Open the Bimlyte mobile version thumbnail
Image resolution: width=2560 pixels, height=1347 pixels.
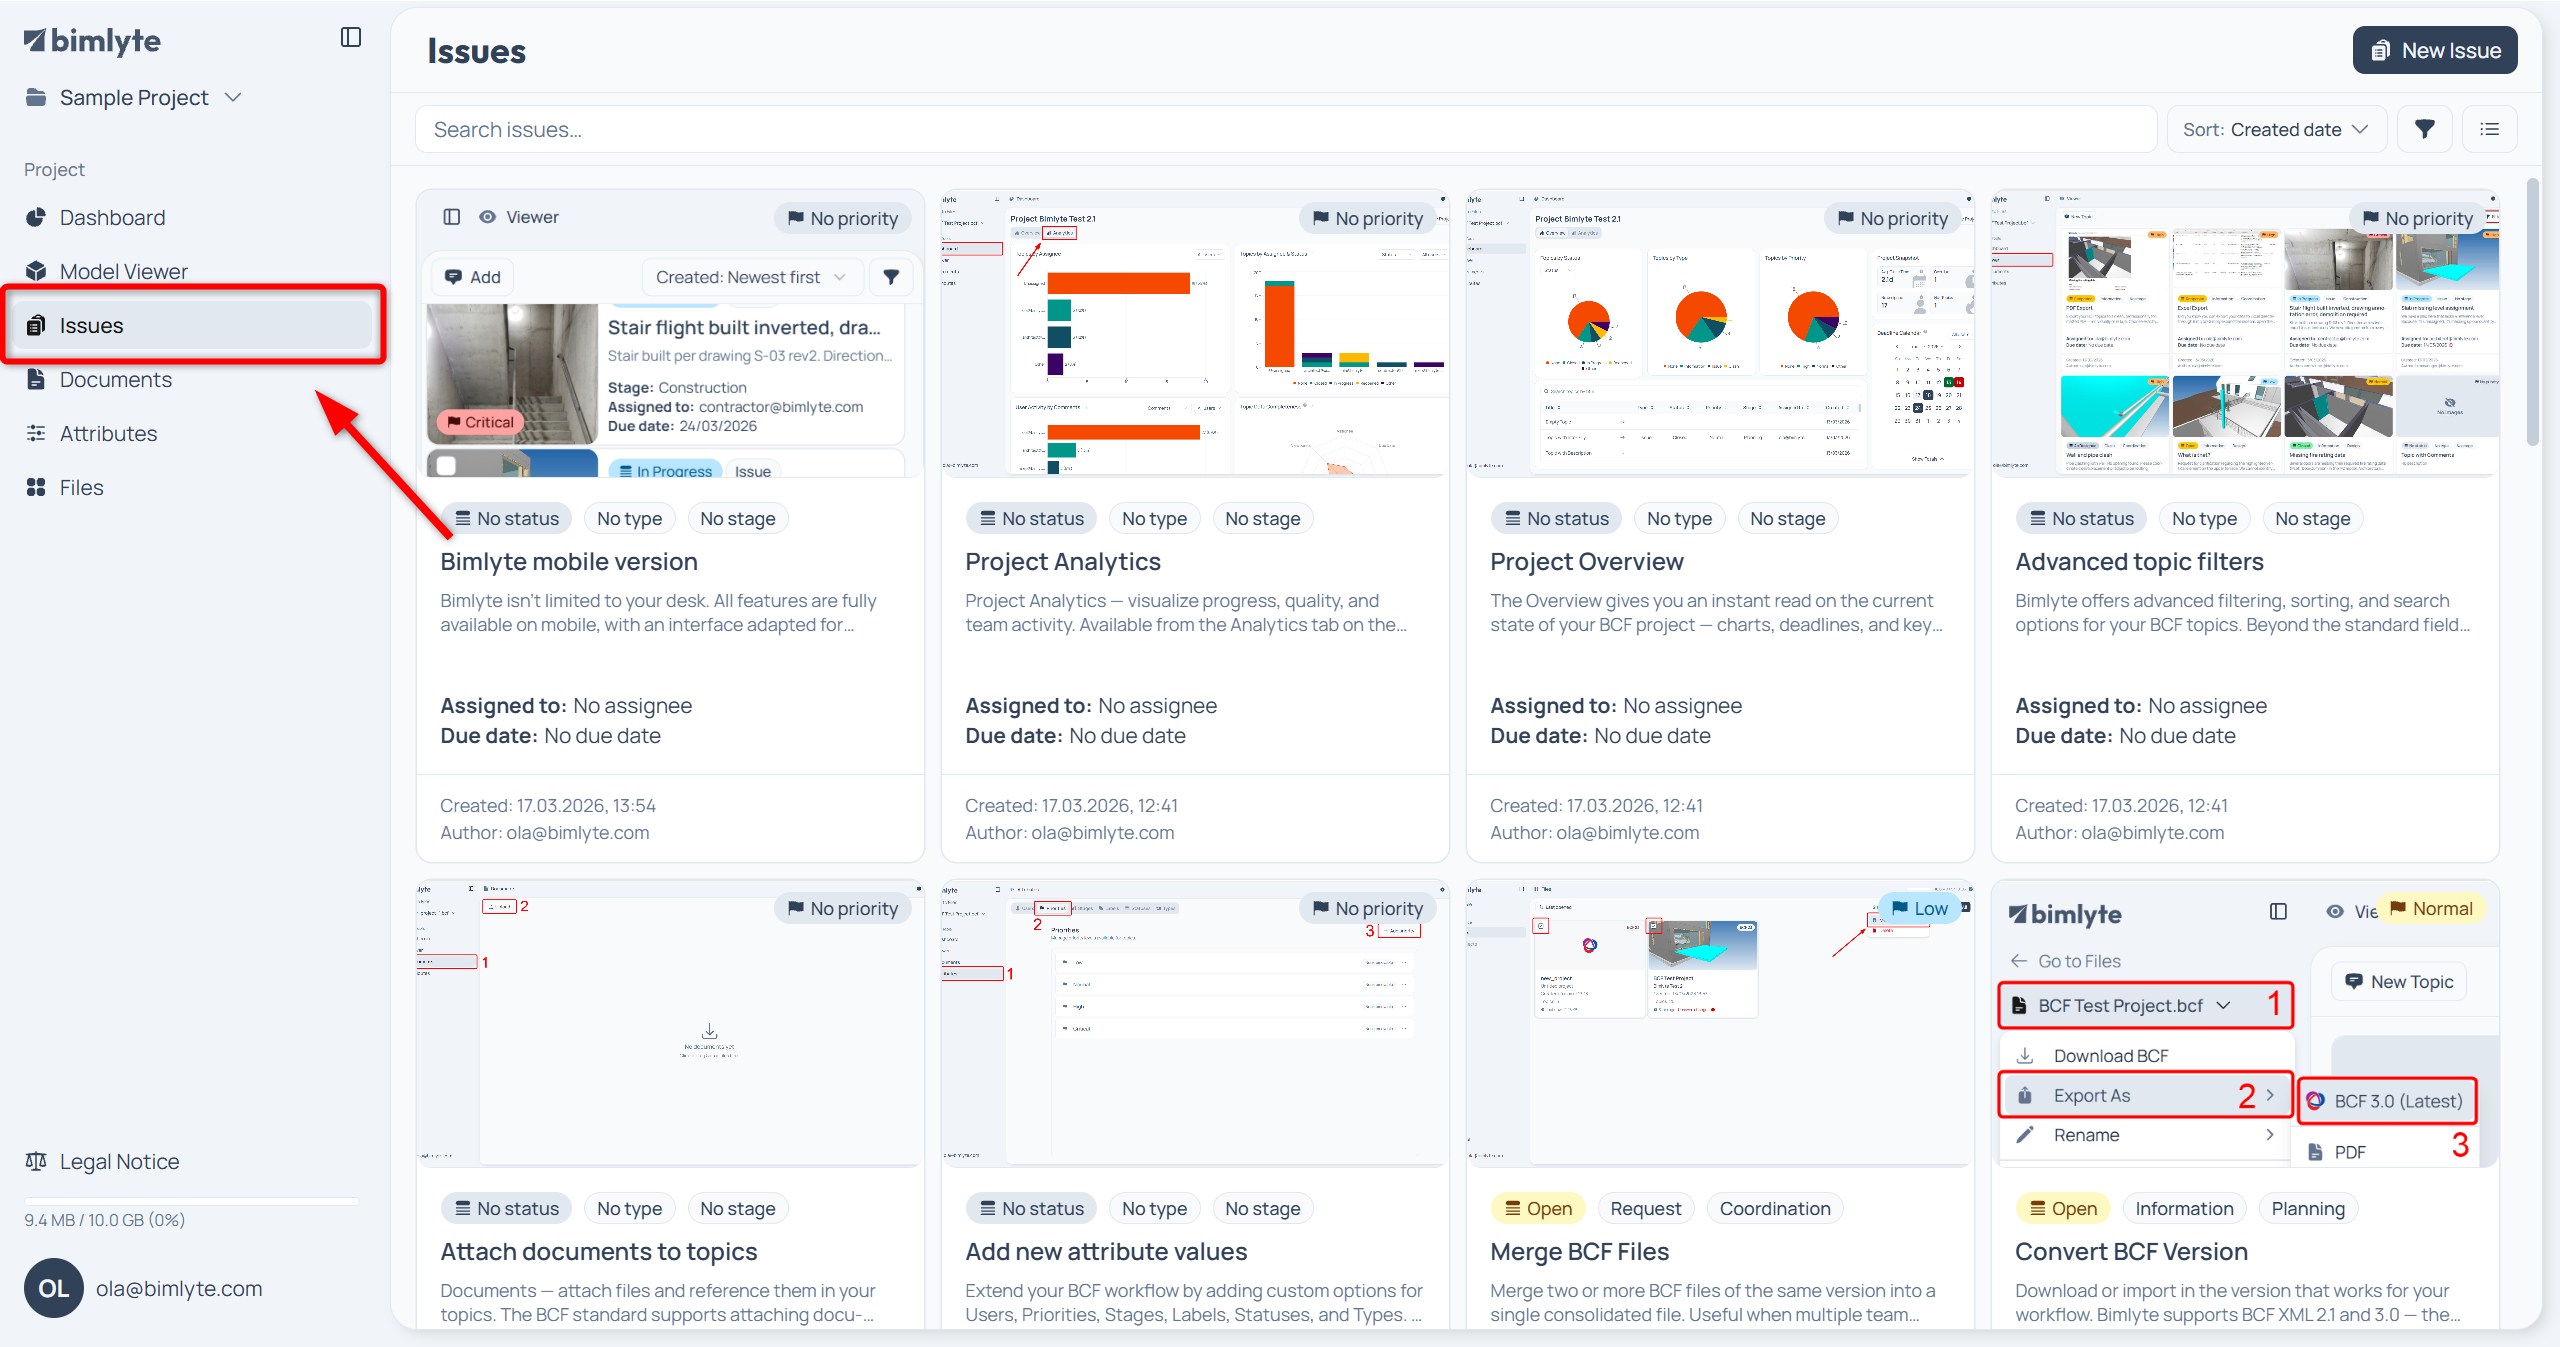670,334
